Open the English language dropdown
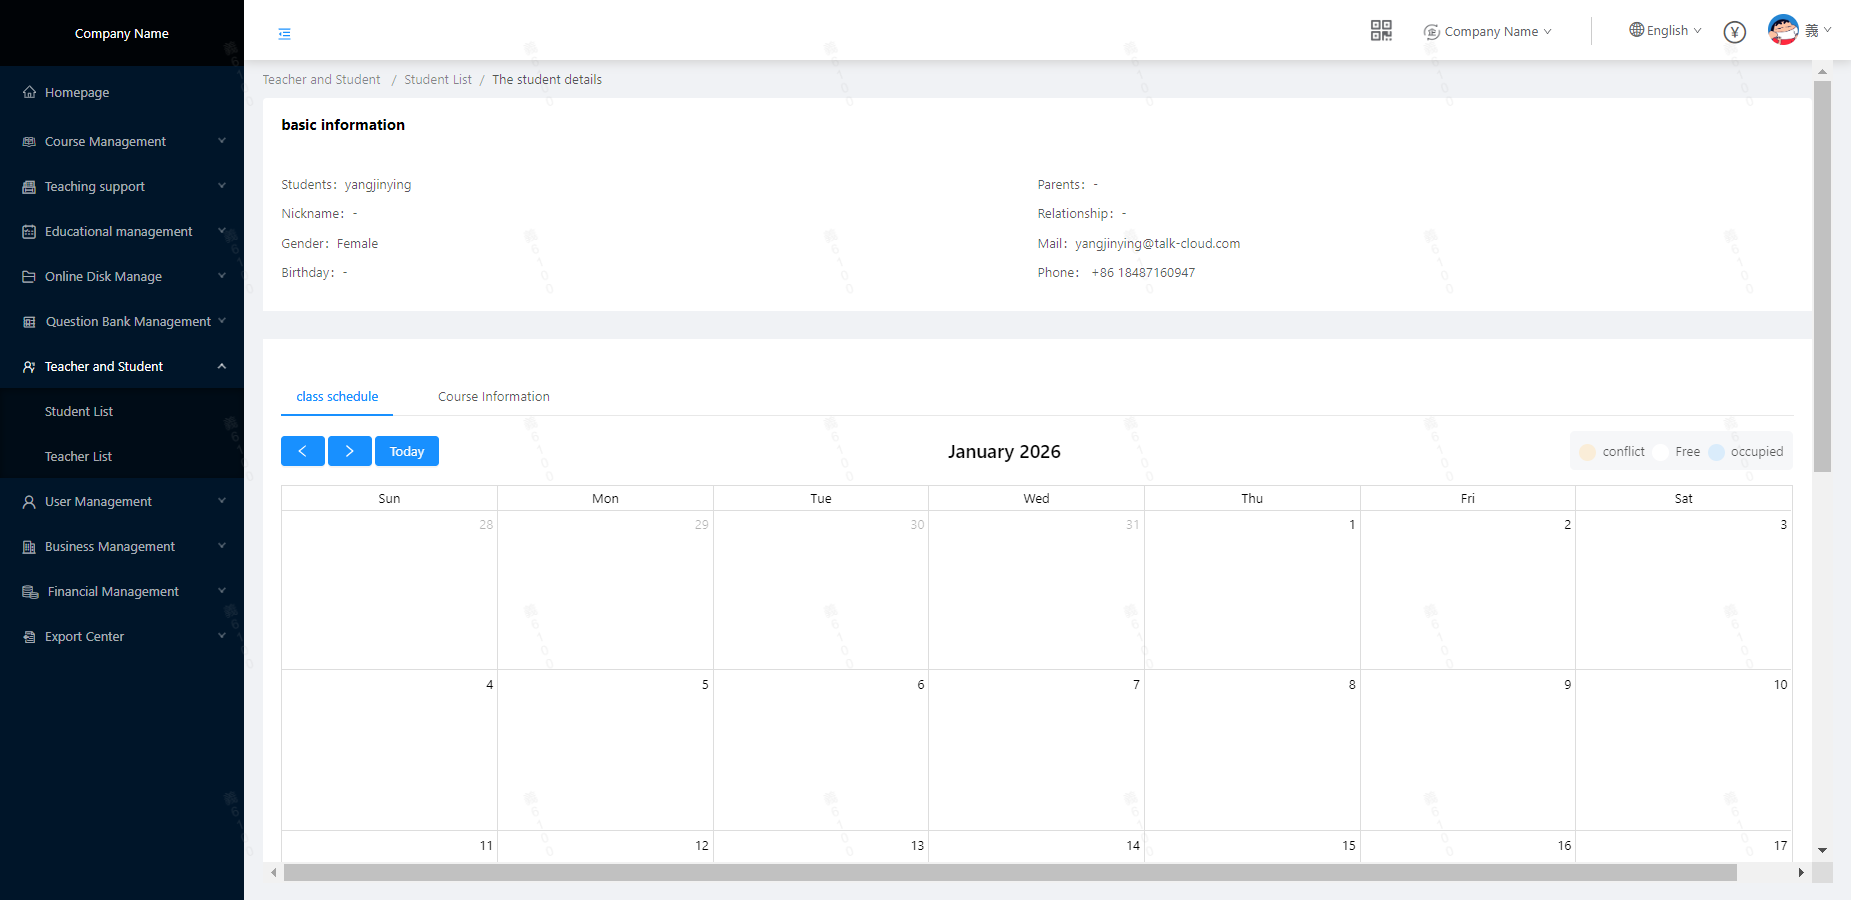The width and height of the screenshot is (1851, 900). [1665, 31]
